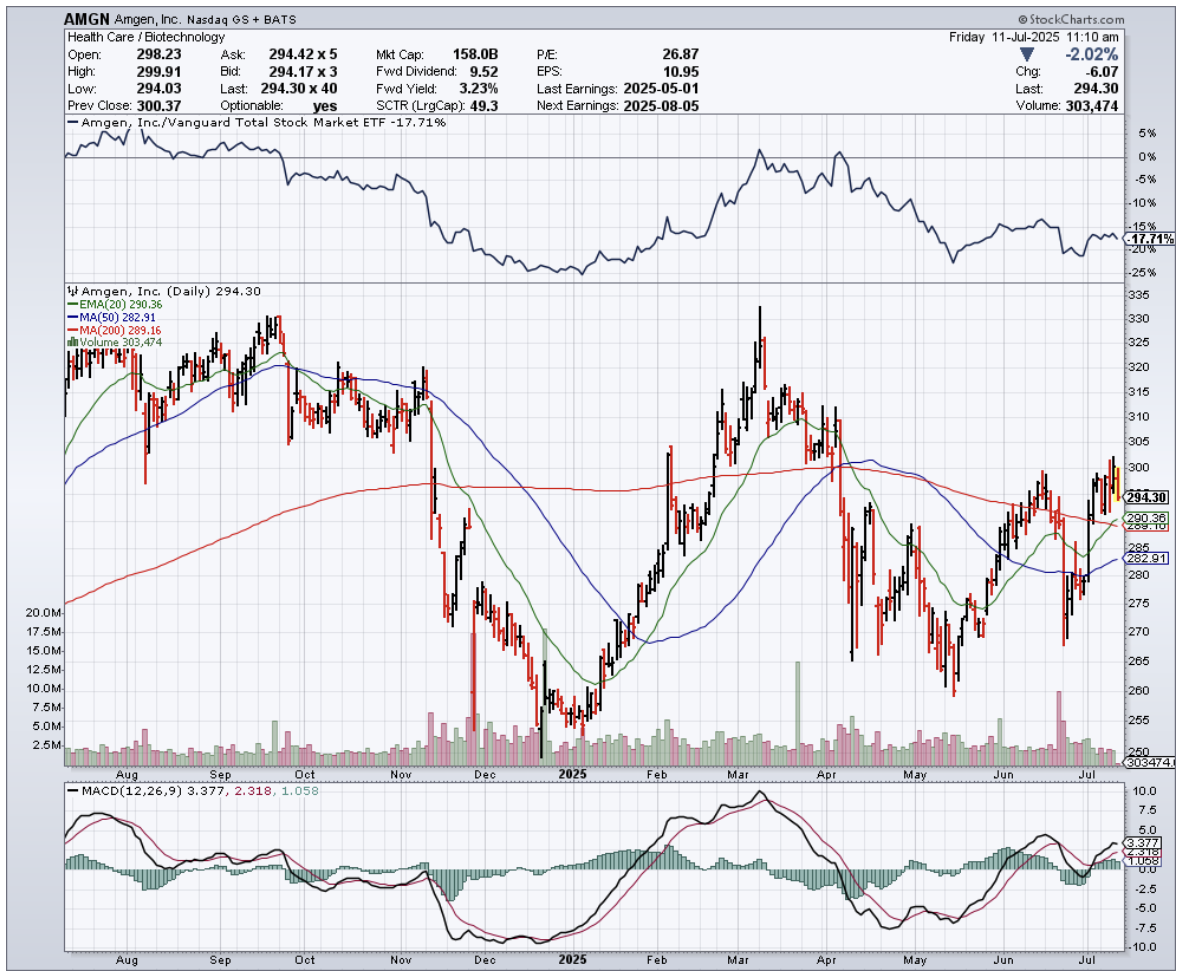Click the relative strength legend line marker
This screenshot has height=976, width=1180.
coord(70,122)
